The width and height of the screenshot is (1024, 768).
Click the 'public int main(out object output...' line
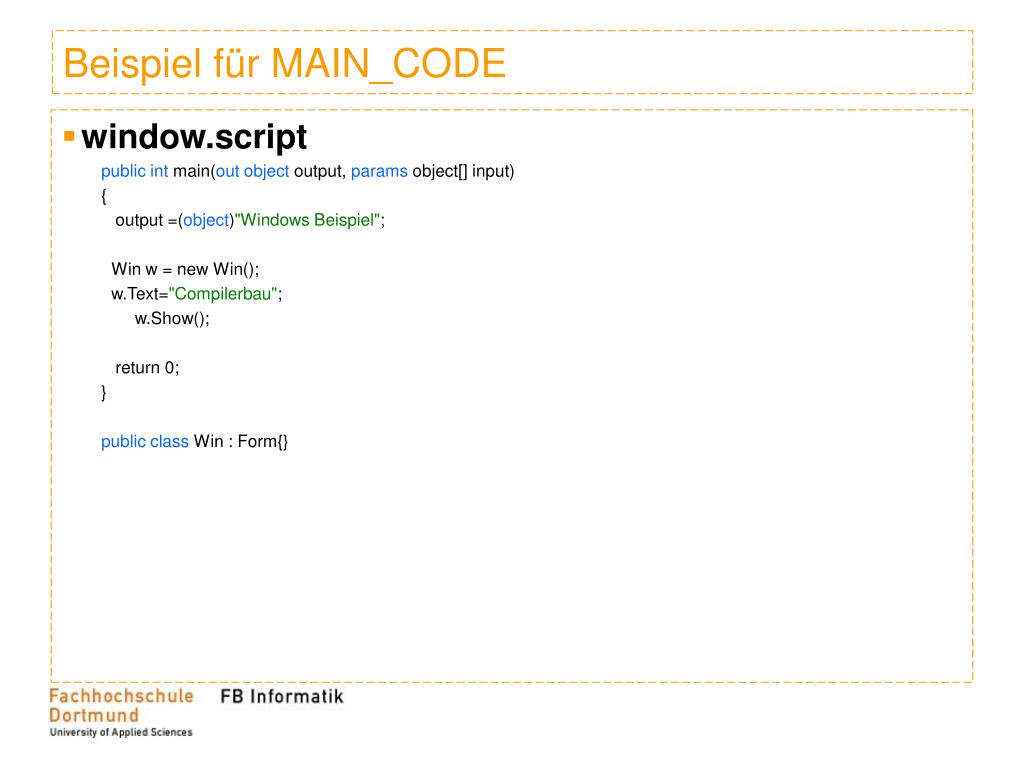308,172
